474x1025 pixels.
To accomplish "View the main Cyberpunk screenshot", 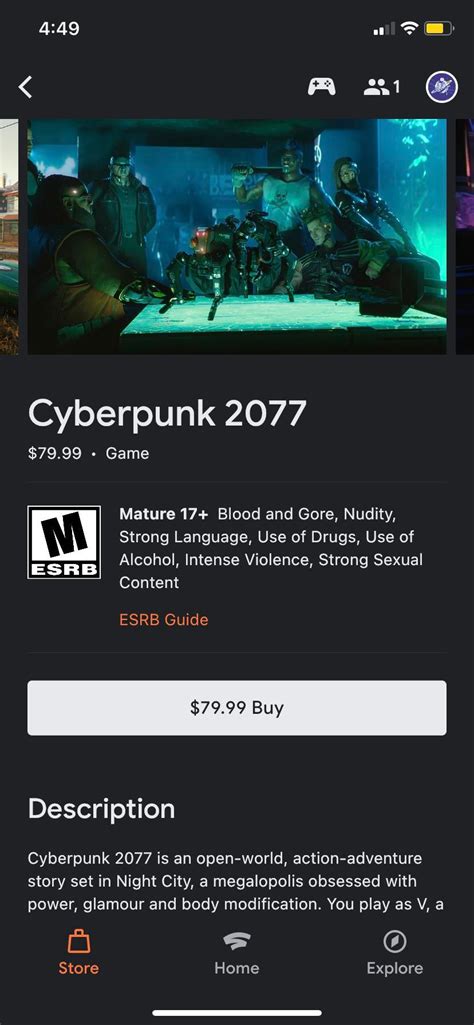I will pos(237,237).
